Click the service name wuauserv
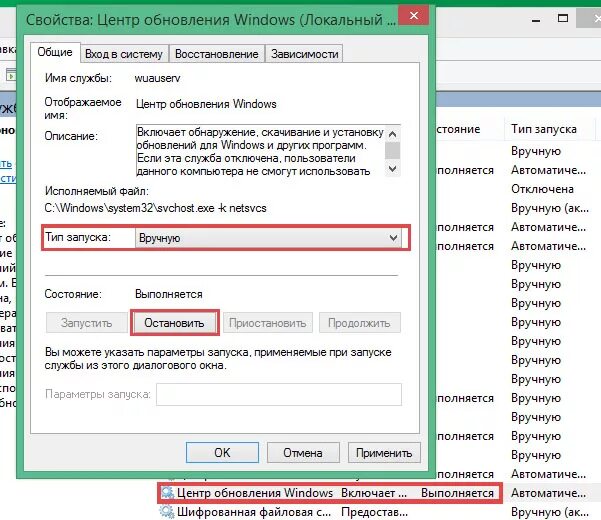This screenshot has width=601, height=520. click(157, 78)
